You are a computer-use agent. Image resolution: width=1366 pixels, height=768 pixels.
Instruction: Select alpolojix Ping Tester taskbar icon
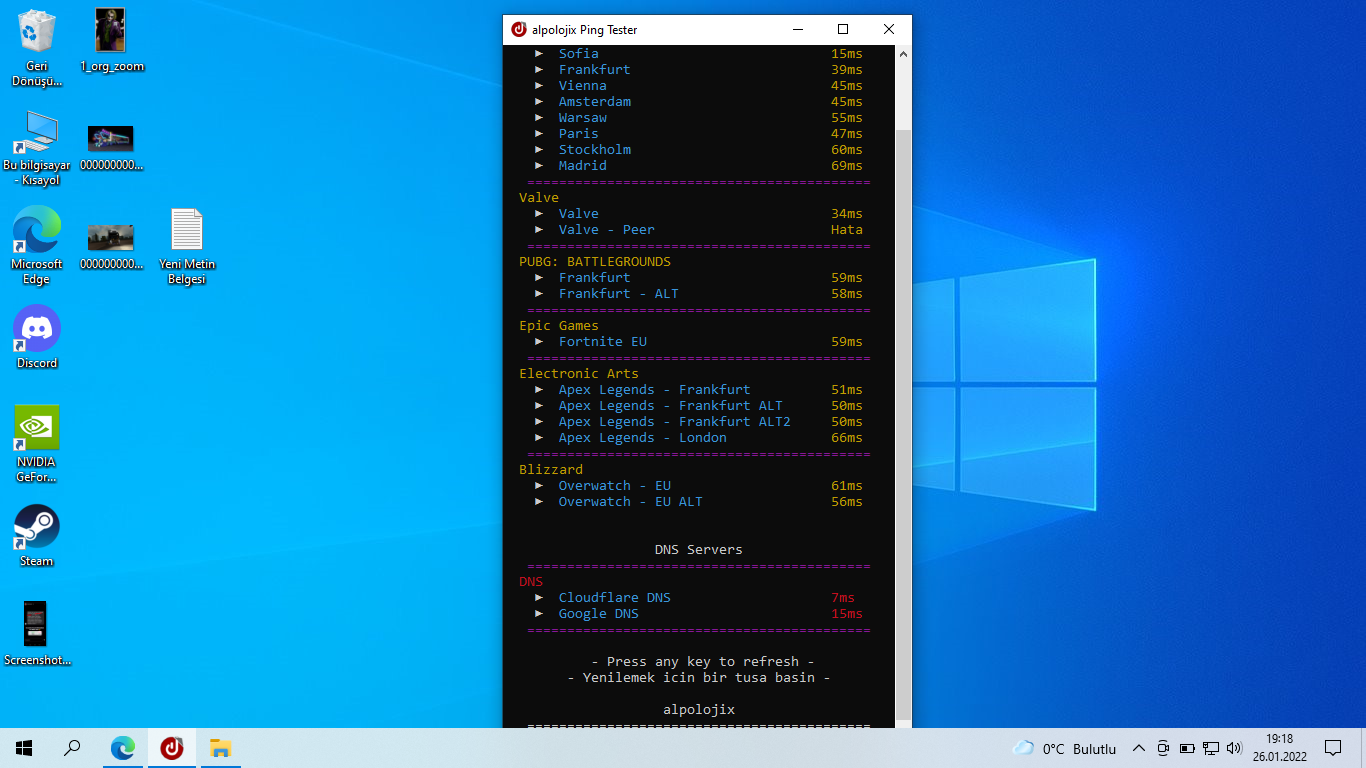(x=172, y=748)
